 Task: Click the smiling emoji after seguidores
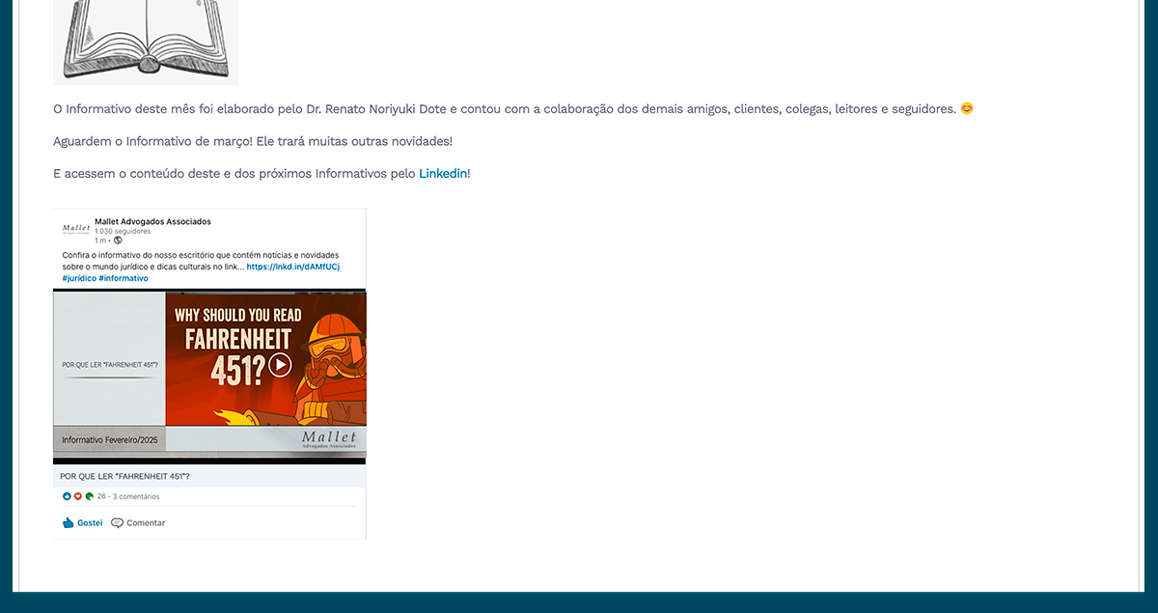tap(967, 109)
